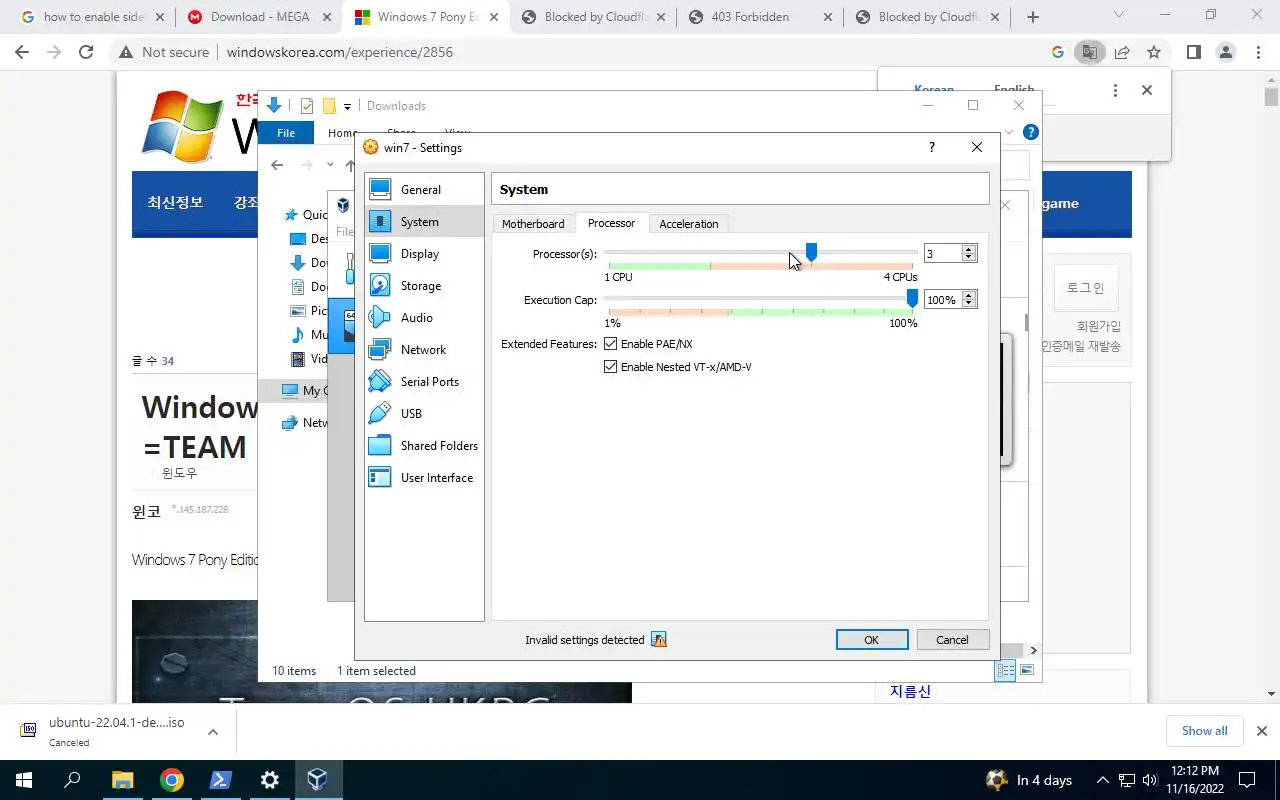Click the Processor(s) count spinbox field
The image size is (1280, 800).
[x=942, y=254]
